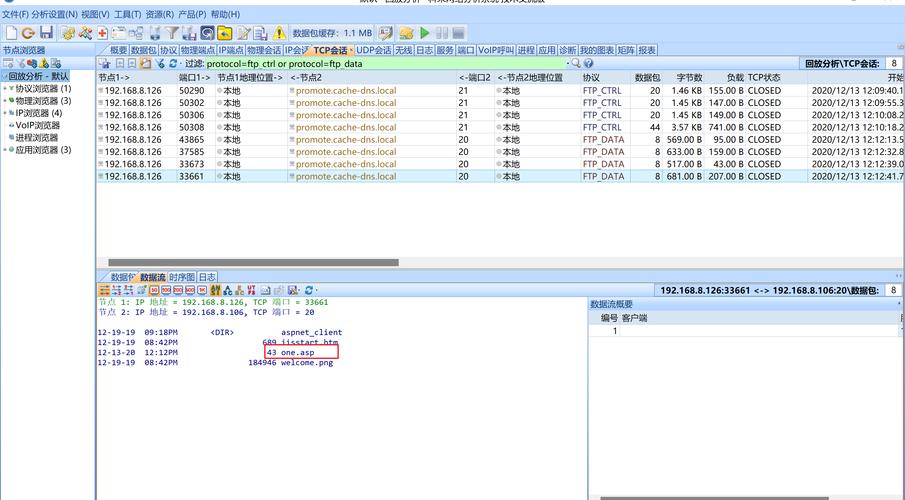Screen dimensions: 905x500
Task: Sort by the TCP状态 column header
Action: pos(776,77)
